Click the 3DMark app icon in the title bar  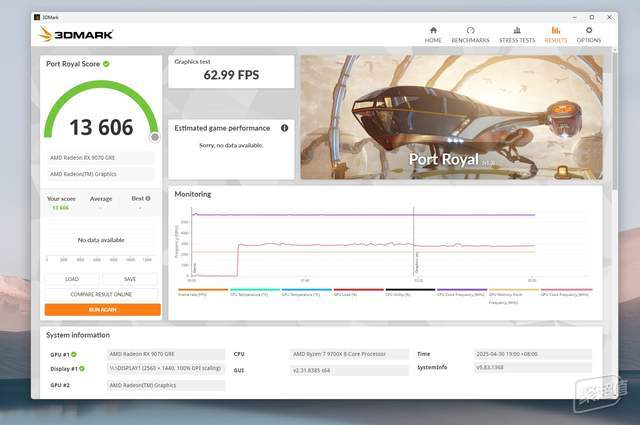coord(37,17)
